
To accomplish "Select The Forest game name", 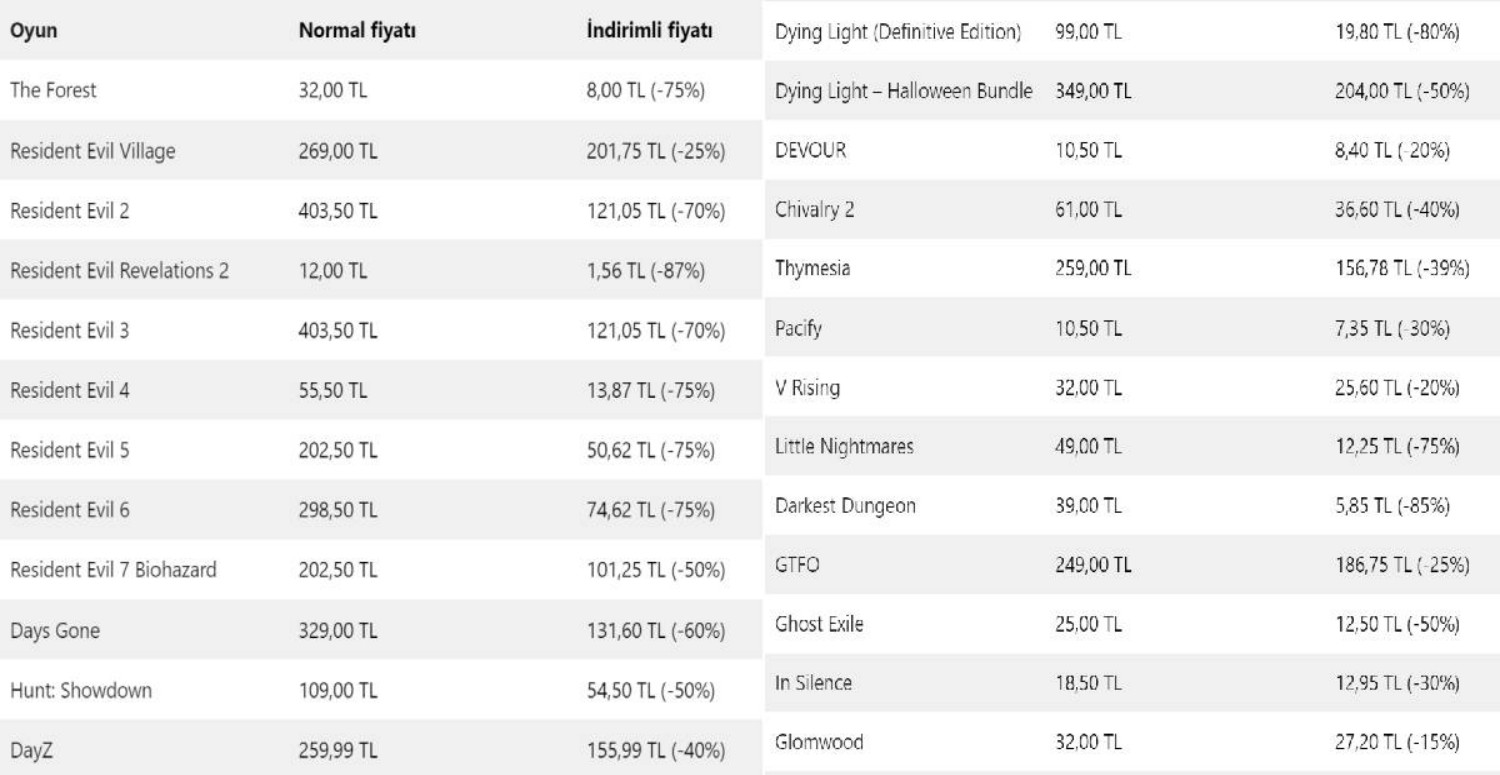I will point(52,90).
